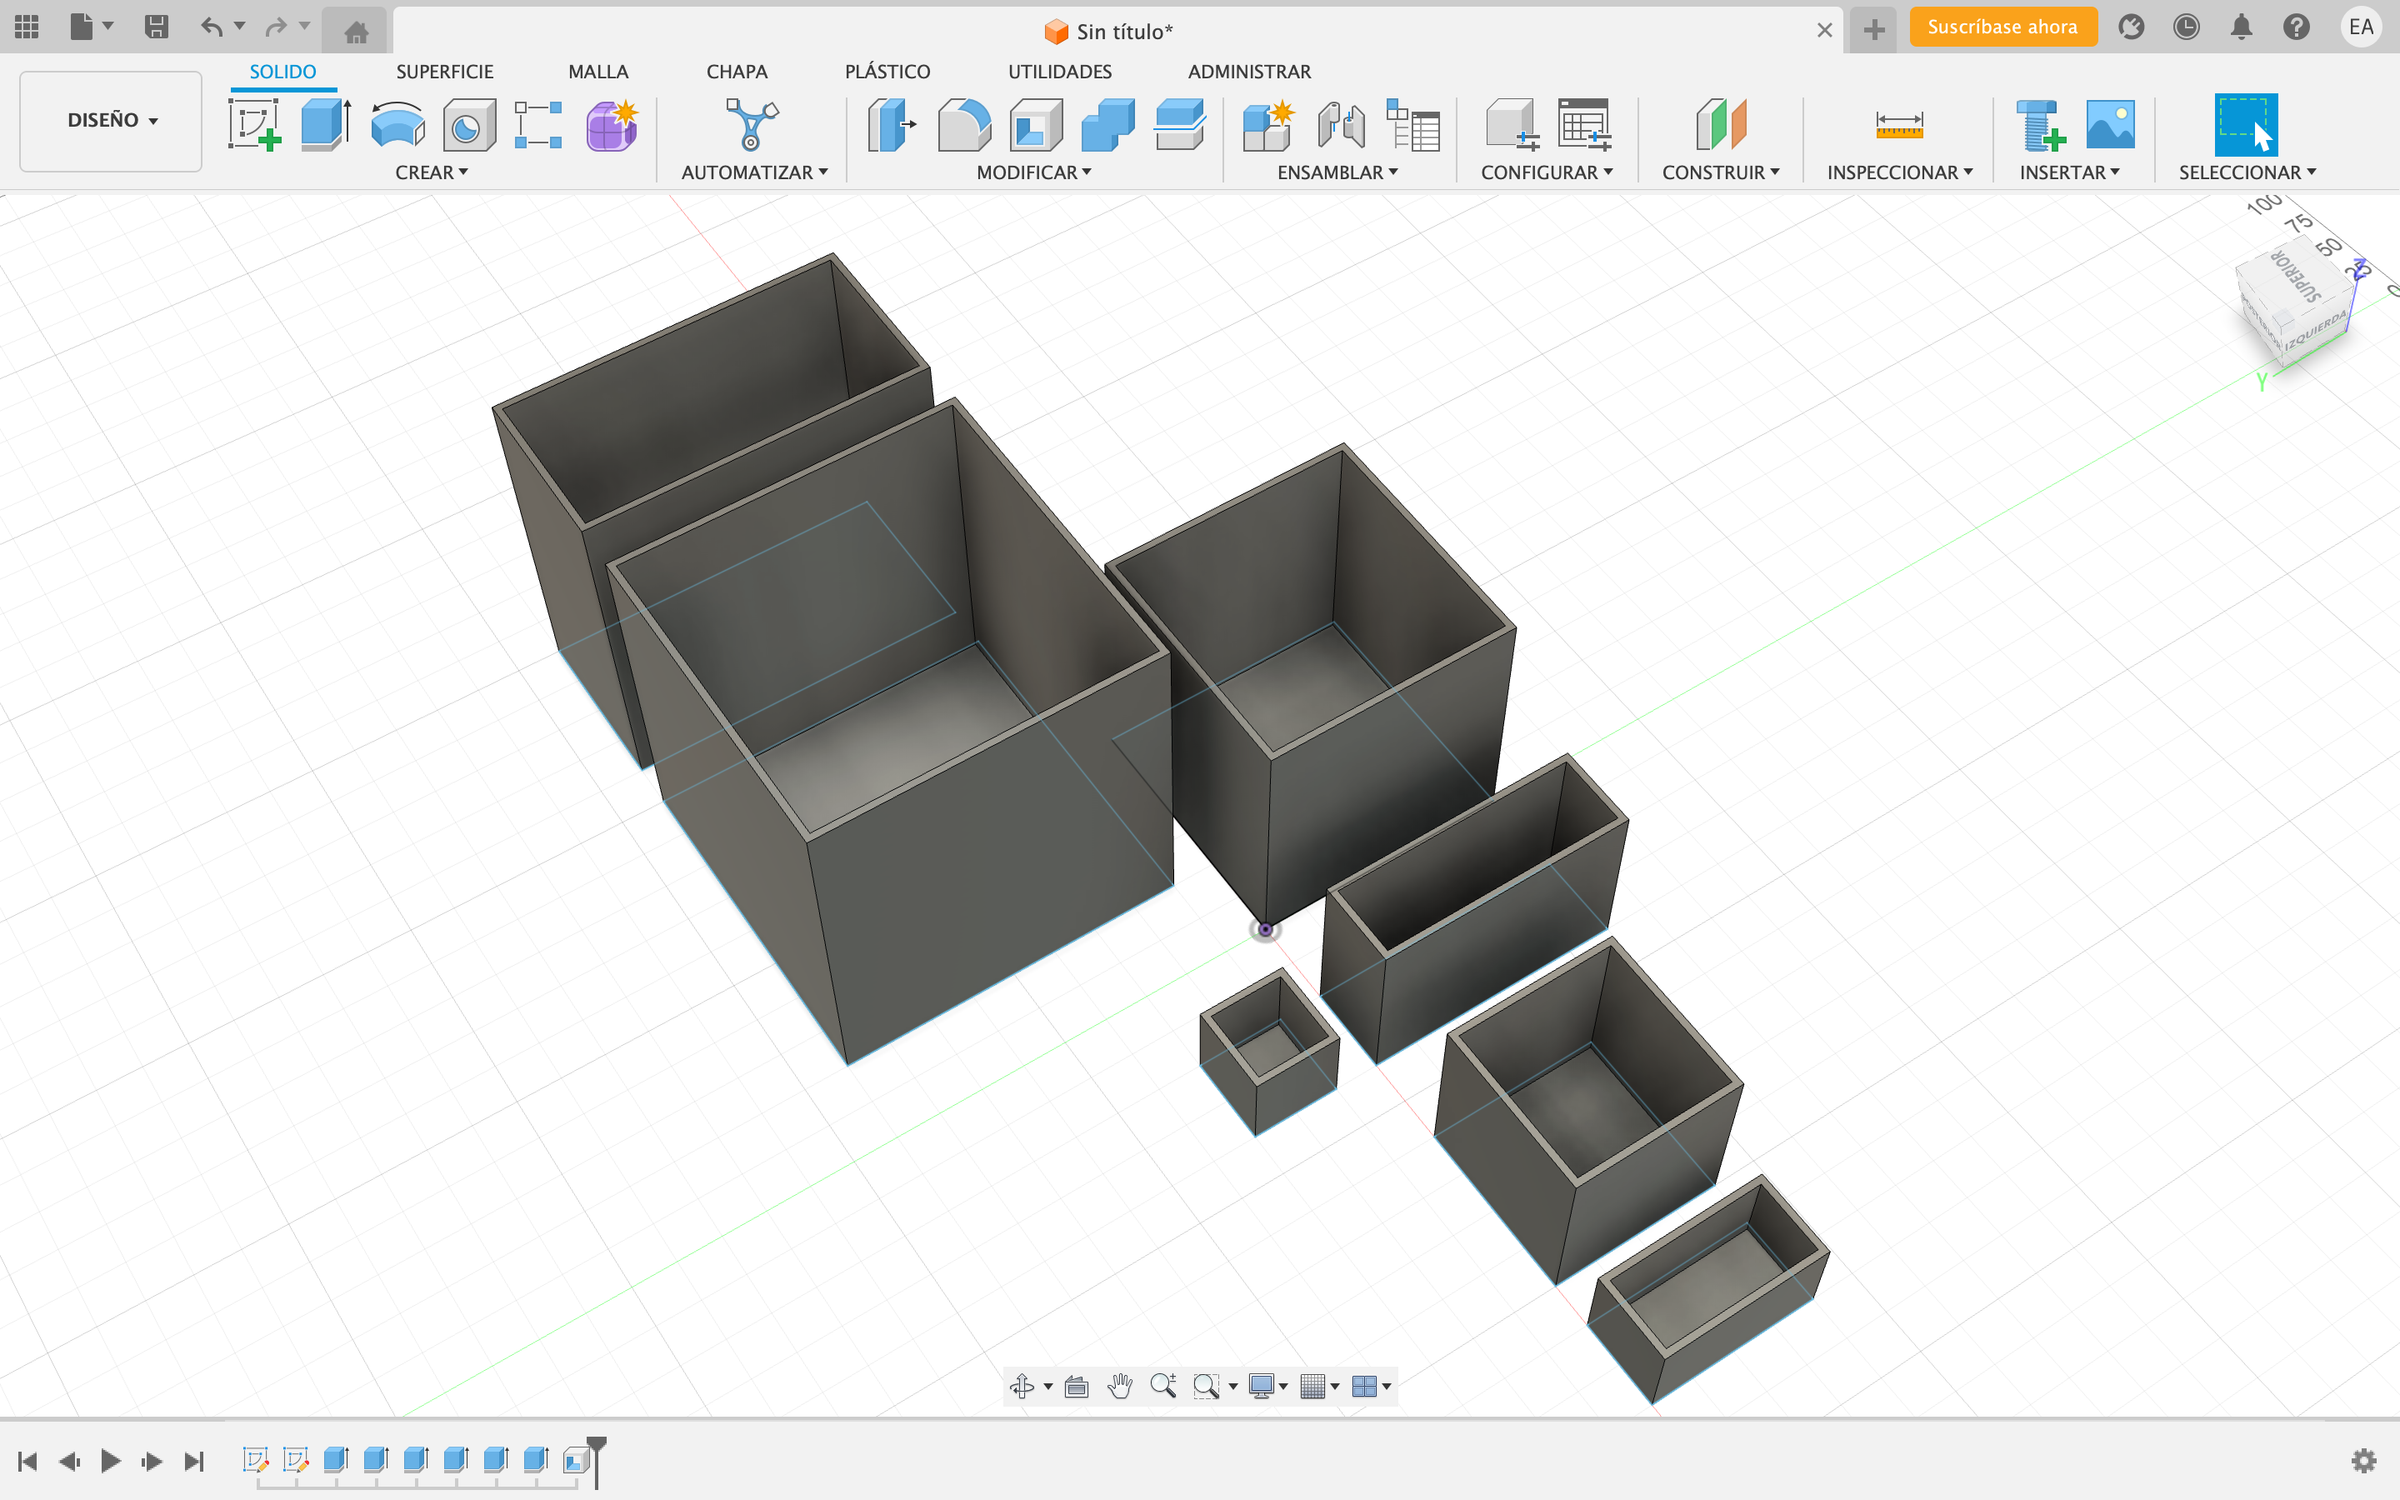This screenshot has width=2400, height=1500.
Task: Select the Pan hand tool
Action: pos(1120,1385)
